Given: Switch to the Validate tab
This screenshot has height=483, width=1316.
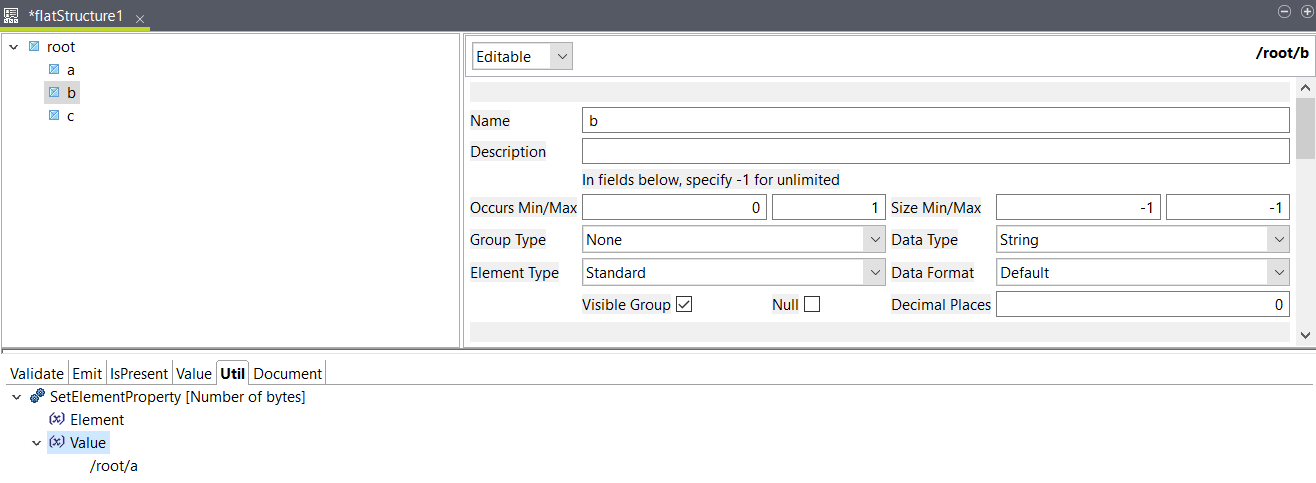Looking at the screenshot, I should (x=37, y=373).
